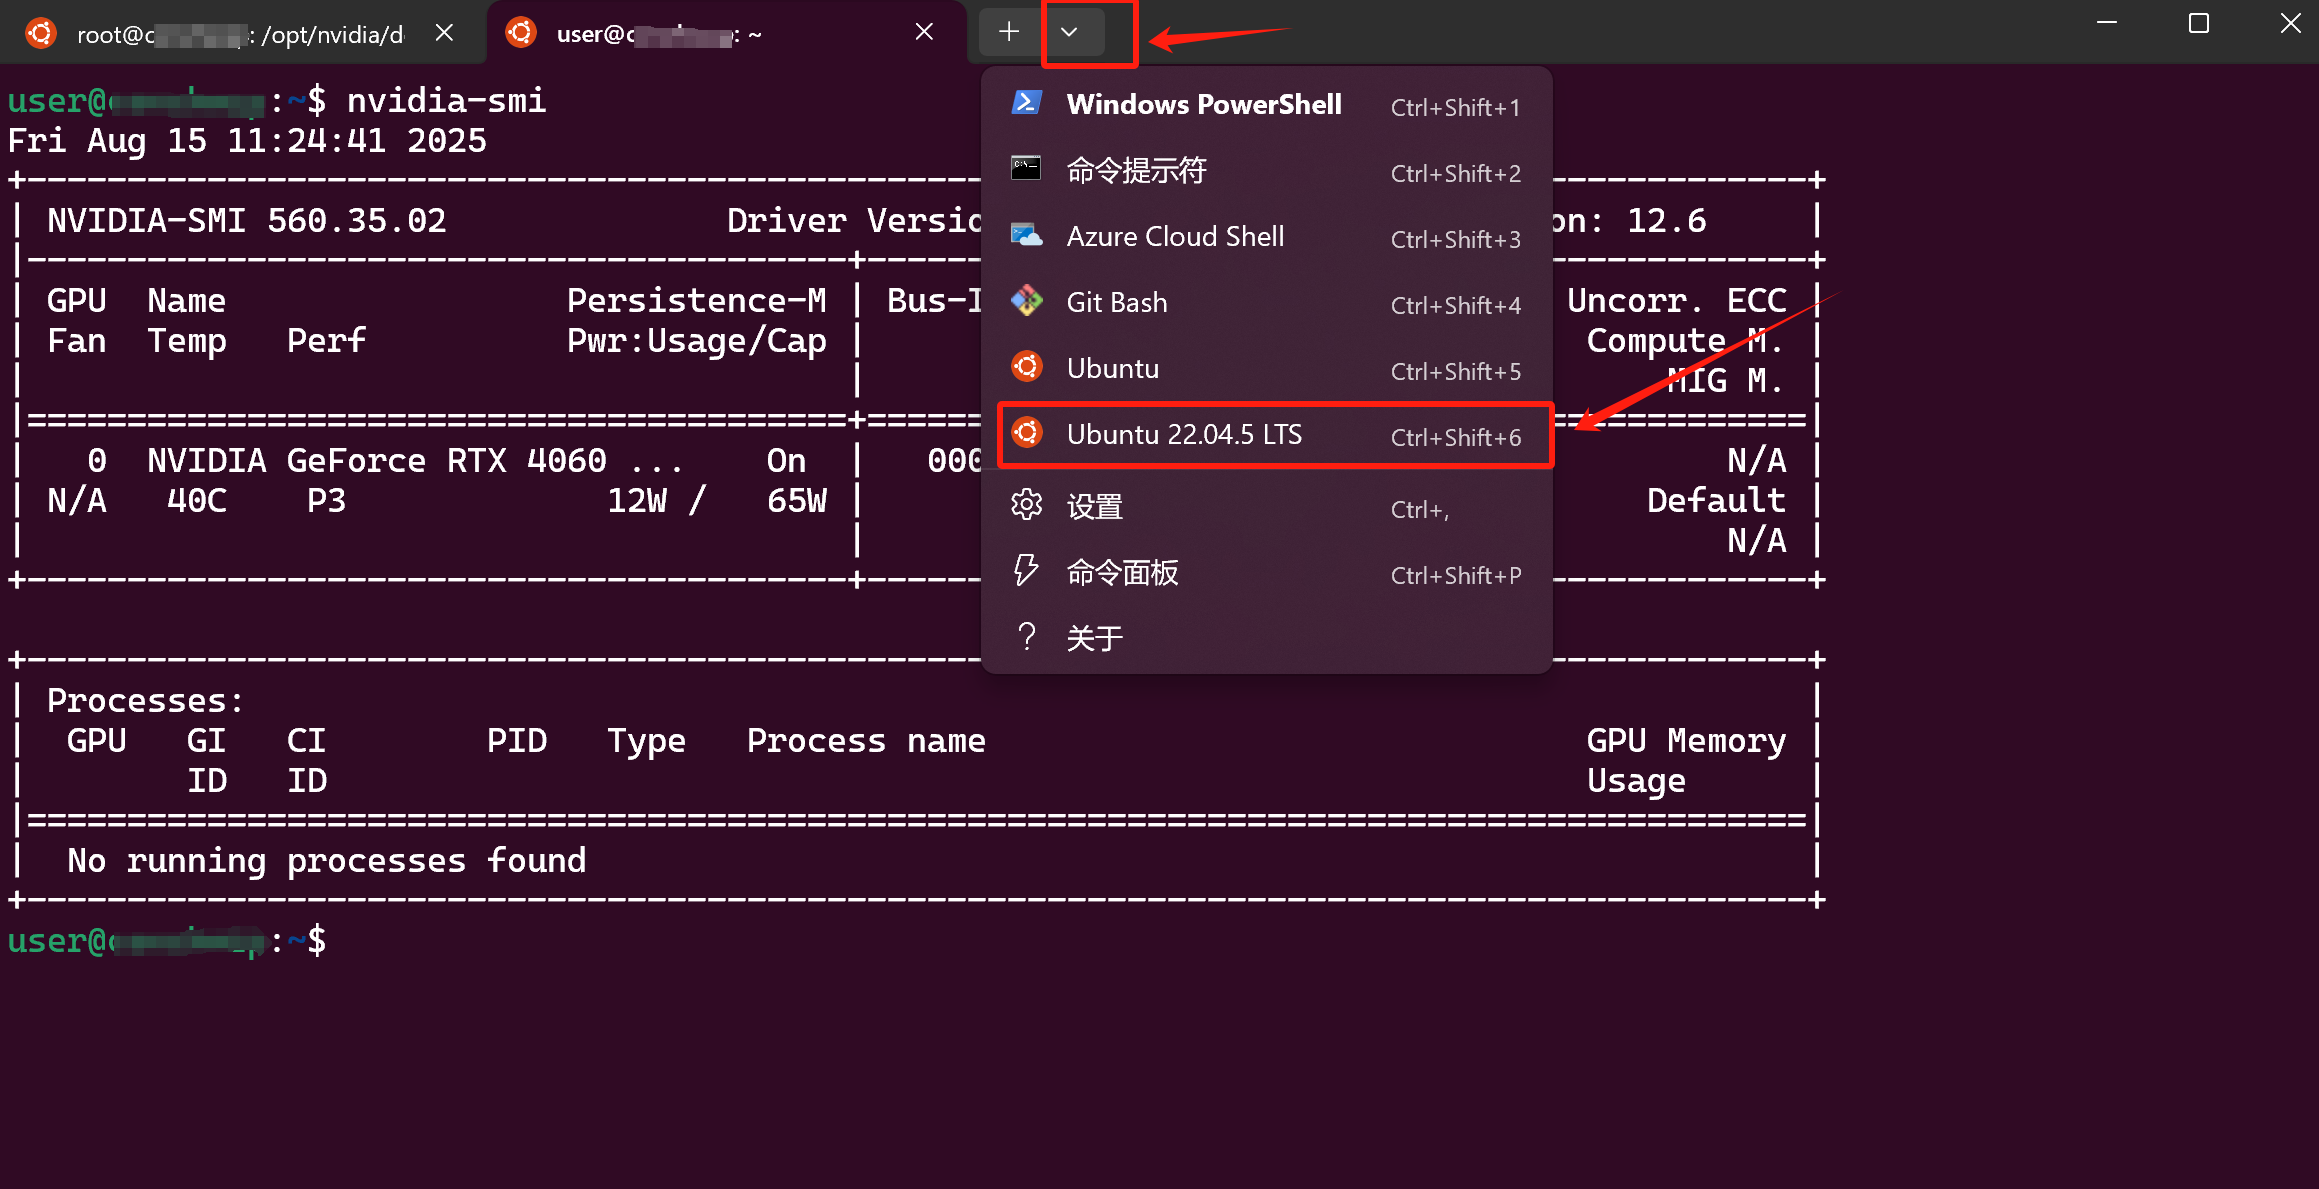Open settings via the gear icon

pyautogui.click(x=1026, y=505)
